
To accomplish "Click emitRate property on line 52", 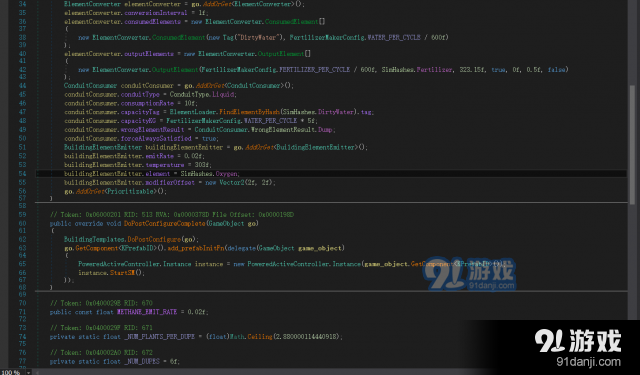I will [160, 156].
